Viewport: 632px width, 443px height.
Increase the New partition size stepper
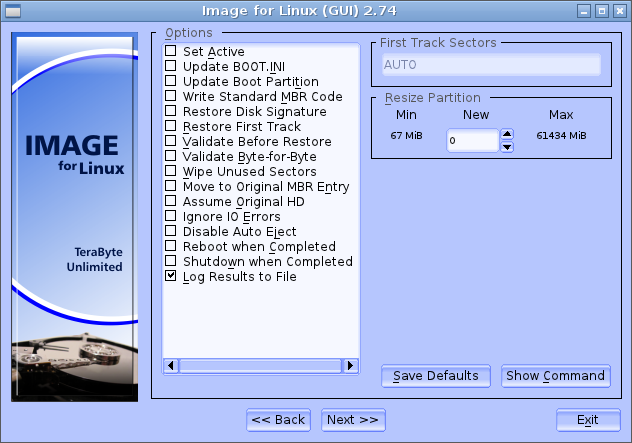507,134
